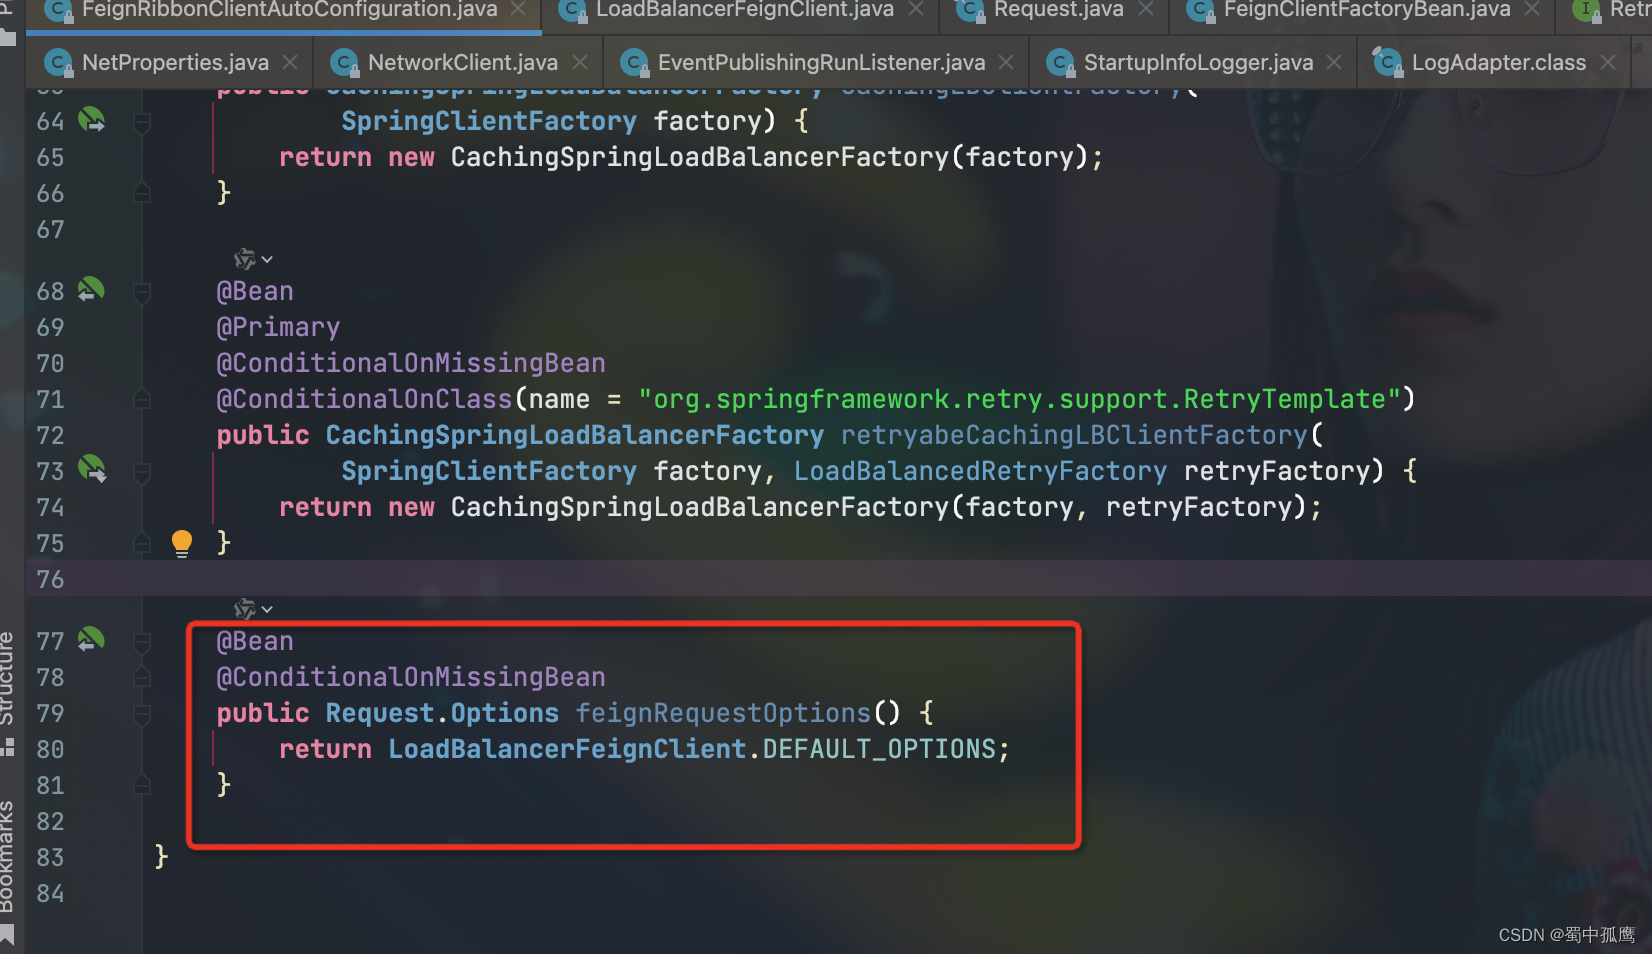The height and width of the screenshot is (954, 1652).
Task: Click DEFAULT_OPTIONS constant on line 80
Action: (879, 749)
